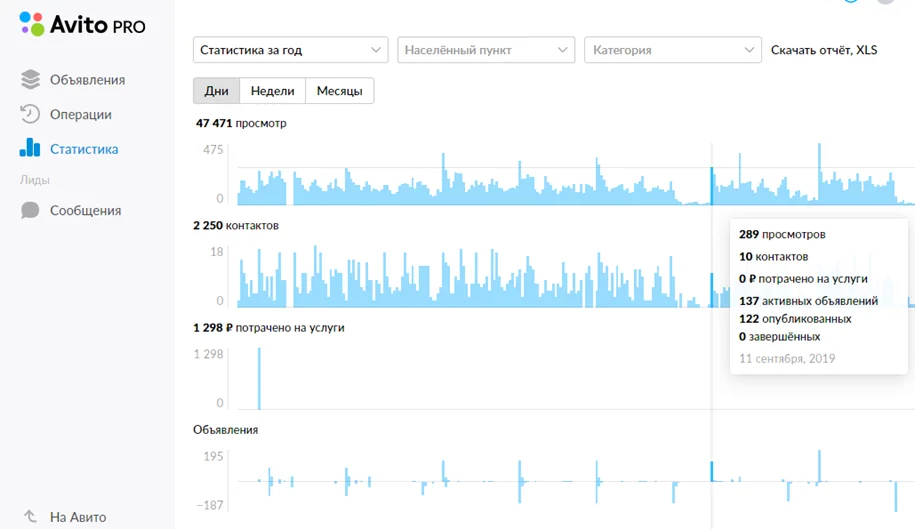The height and width of the screenshot is (529, 915).
Task: Click the 1 298 ₽ spending bar
Action: coord(259,379)
